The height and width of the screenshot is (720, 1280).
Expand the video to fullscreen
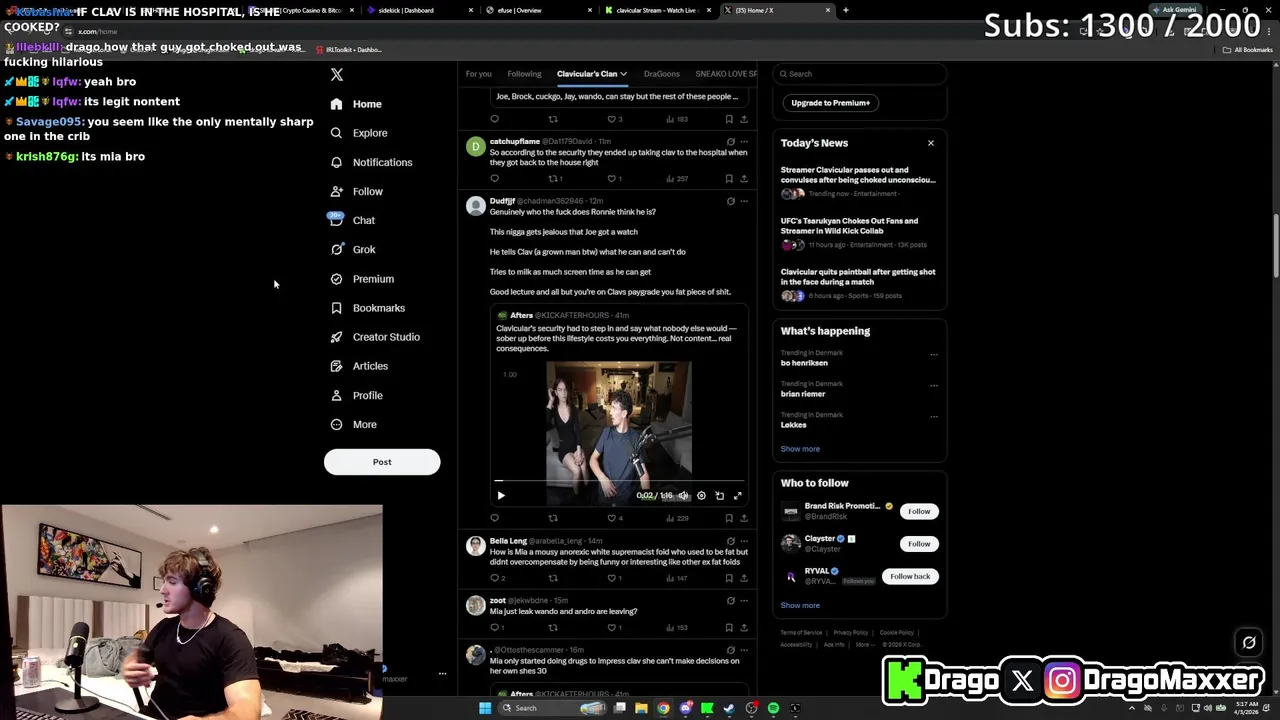(738, 495)
